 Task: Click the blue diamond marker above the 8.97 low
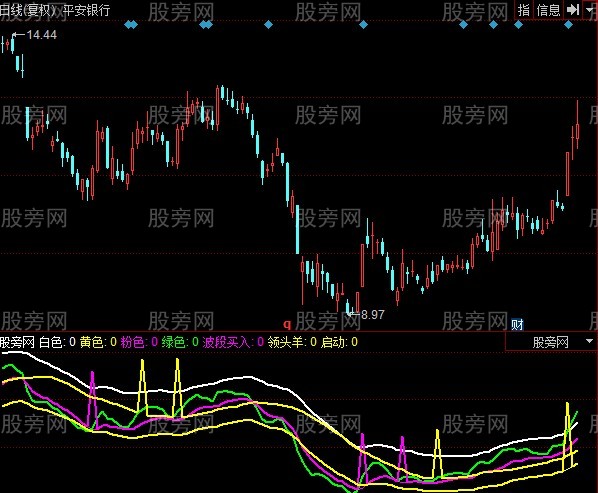click(363, 25)
